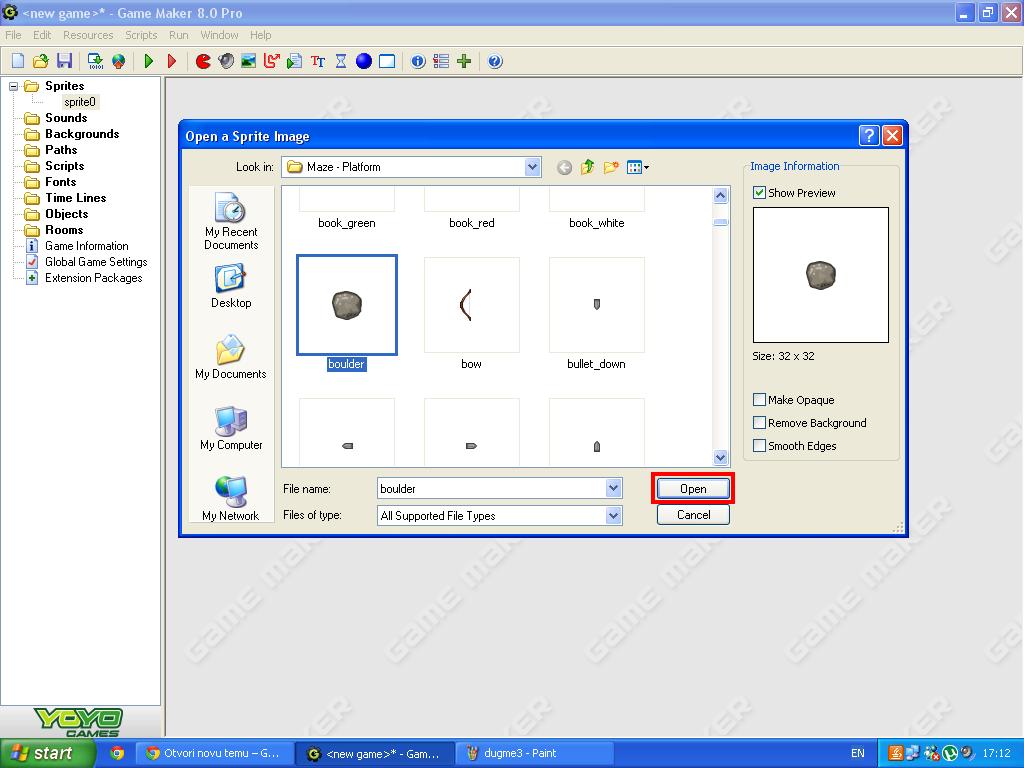Click the Chrome quick launch icon
The image size is (1024, 768).
(x=117, y=753)
